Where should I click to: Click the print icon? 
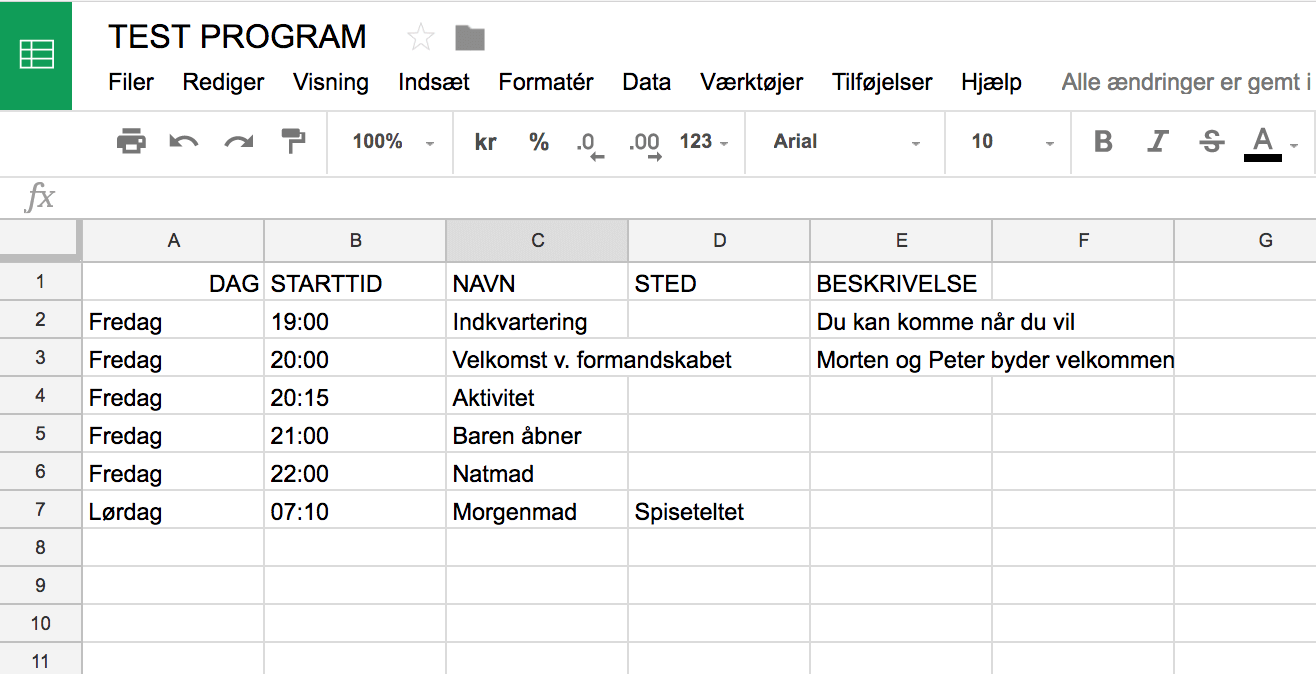(x=131, y=142)
